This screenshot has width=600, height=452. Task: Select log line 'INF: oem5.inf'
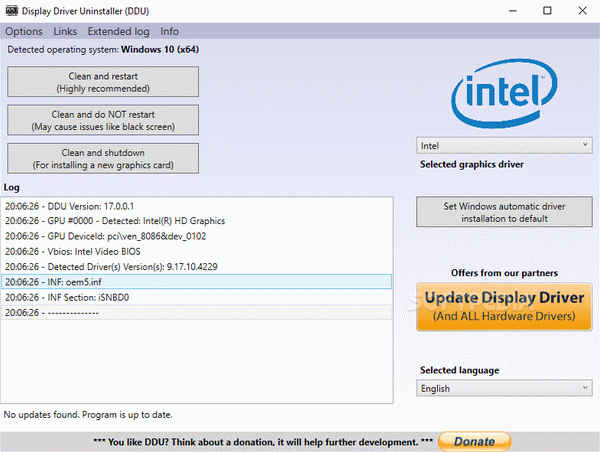pyautogui.click(x=197, y=282)
